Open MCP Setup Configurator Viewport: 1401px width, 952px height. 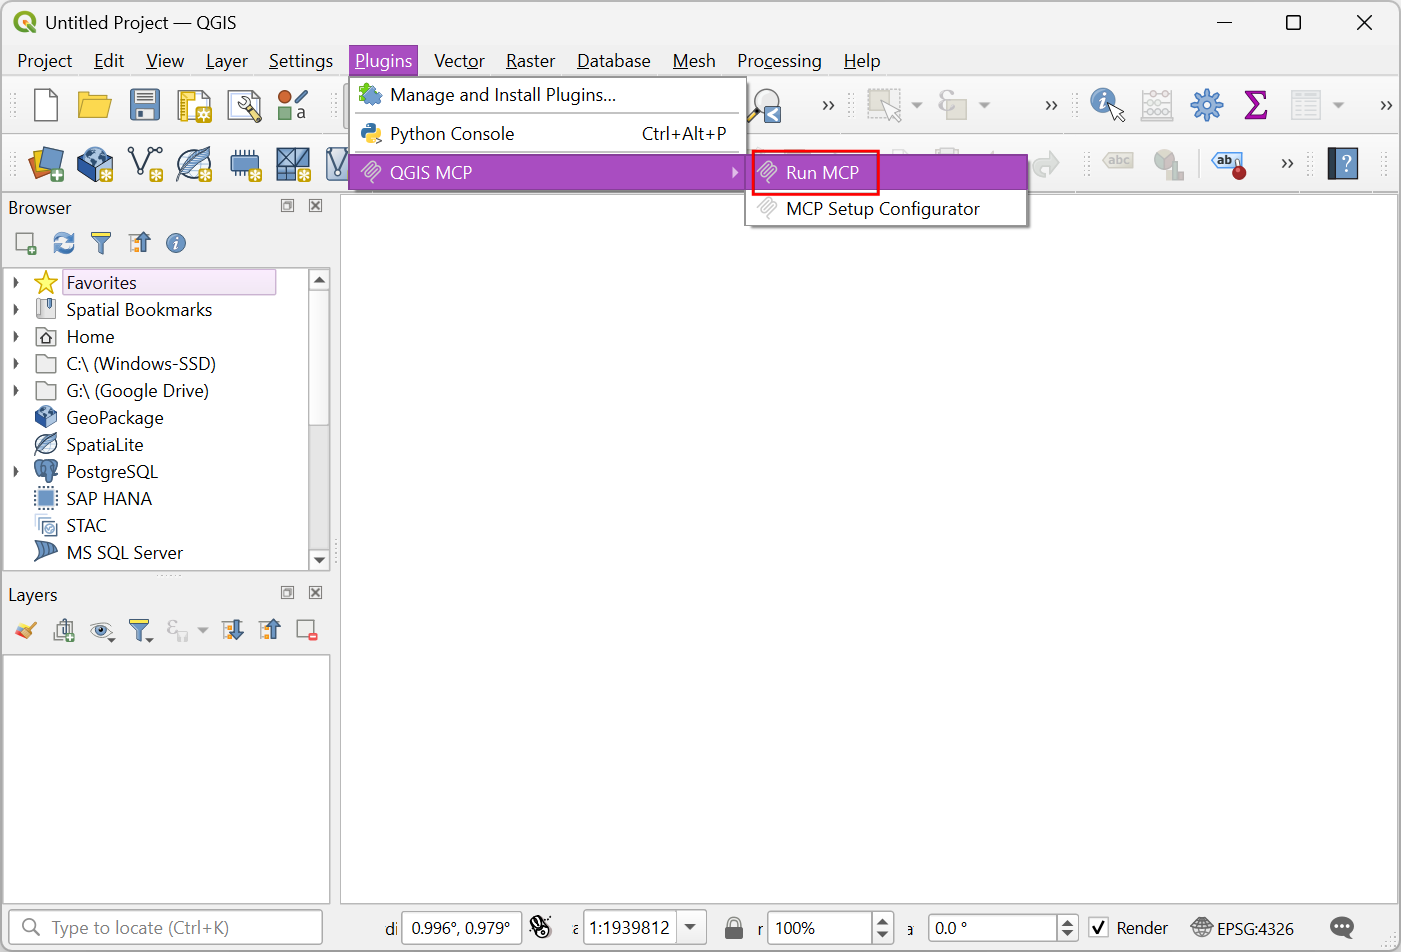click(887, 209)
